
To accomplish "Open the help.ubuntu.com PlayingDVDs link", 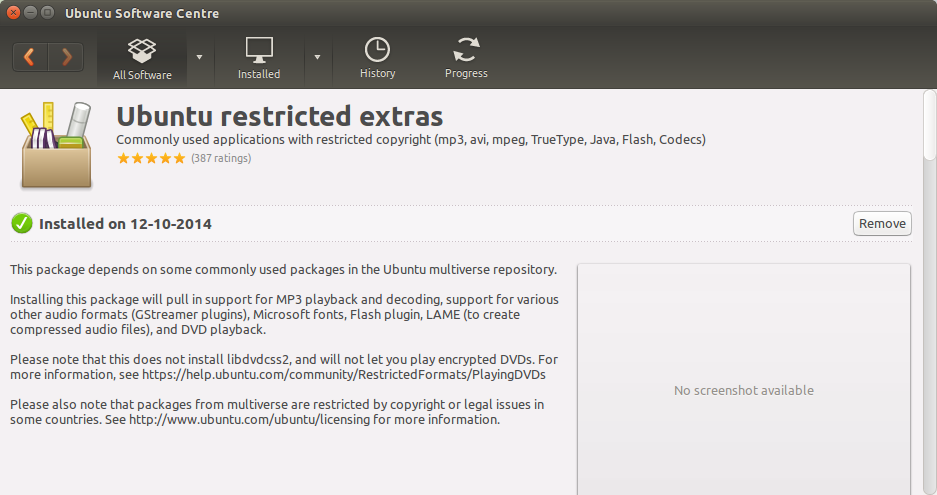I will [344, 375].
